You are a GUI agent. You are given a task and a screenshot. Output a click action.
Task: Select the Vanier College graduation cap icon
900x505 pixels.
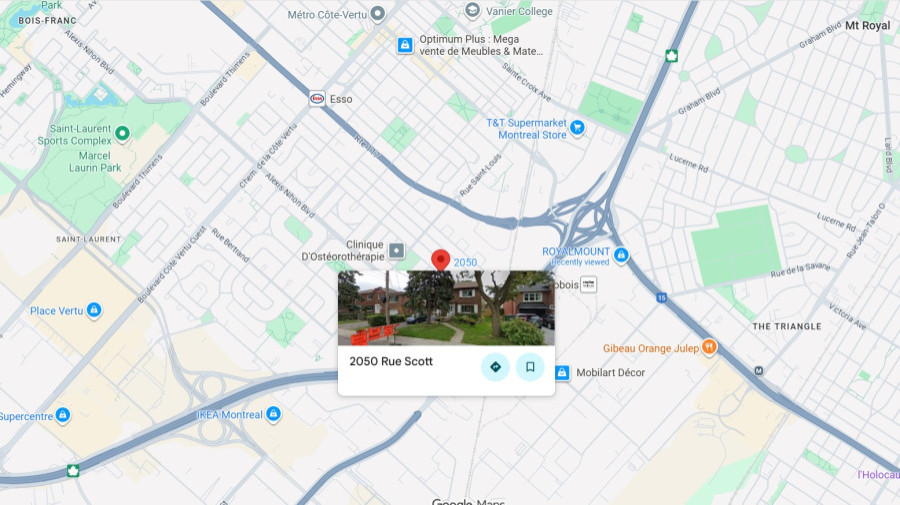472,10
